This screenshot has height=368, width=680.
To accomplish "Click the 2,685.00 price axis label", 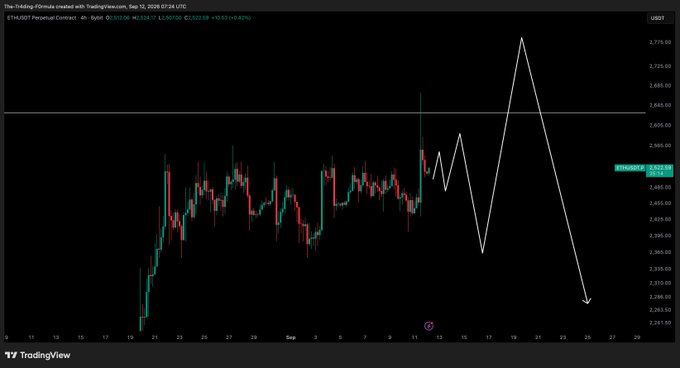I will coord(660,85).
